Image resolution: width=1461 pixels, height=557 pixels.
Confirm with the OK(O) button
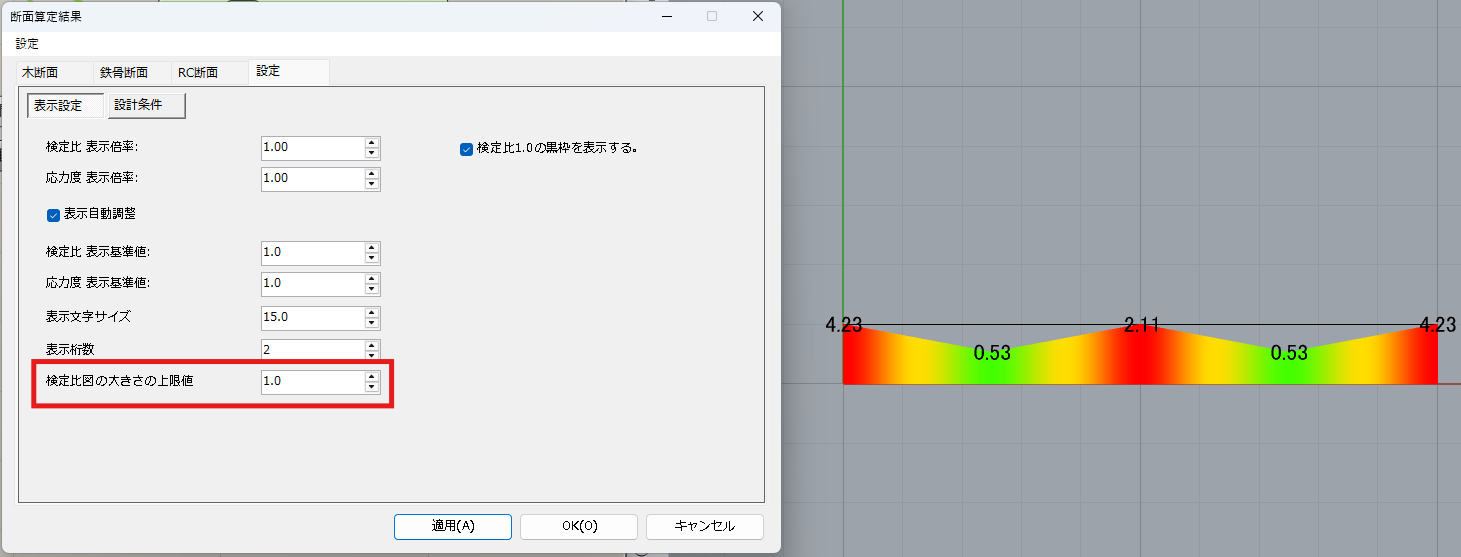(x=578, y=526)
